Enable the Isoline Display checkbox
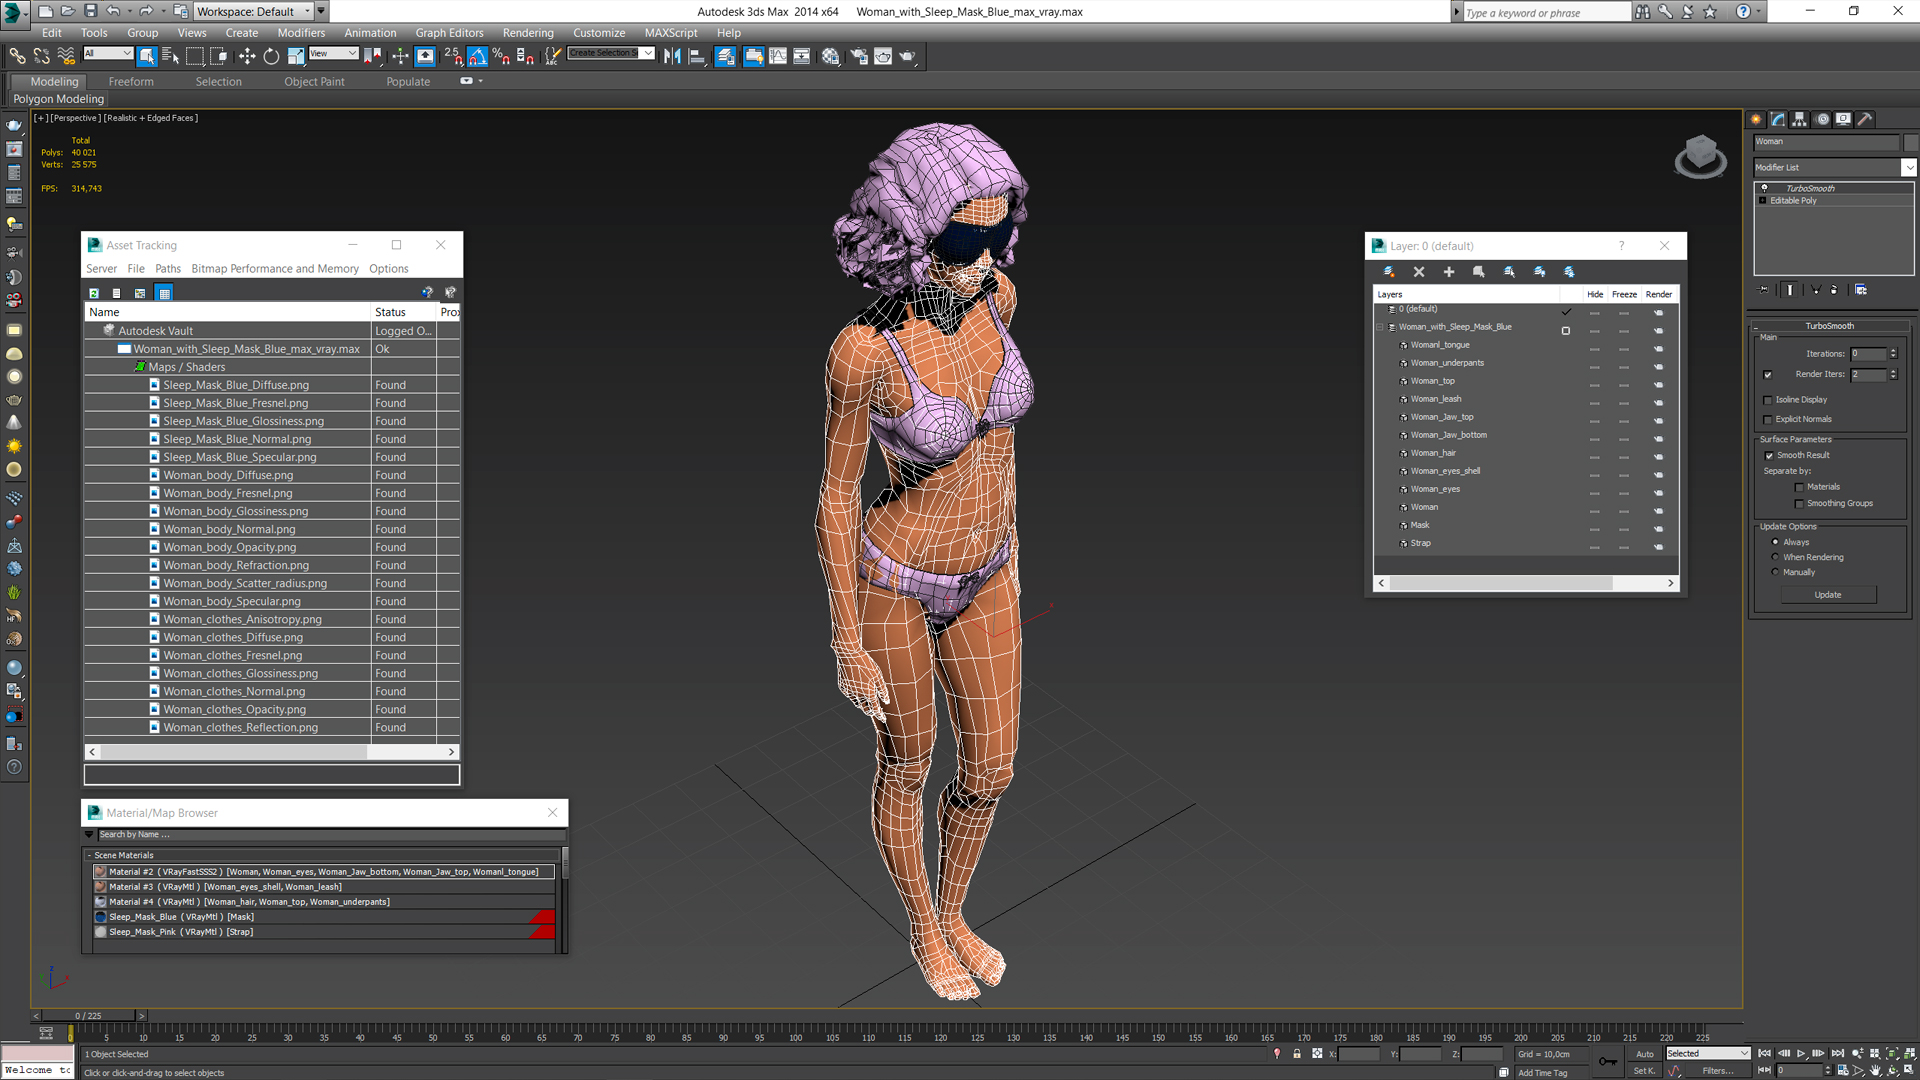 [1768, 400]
